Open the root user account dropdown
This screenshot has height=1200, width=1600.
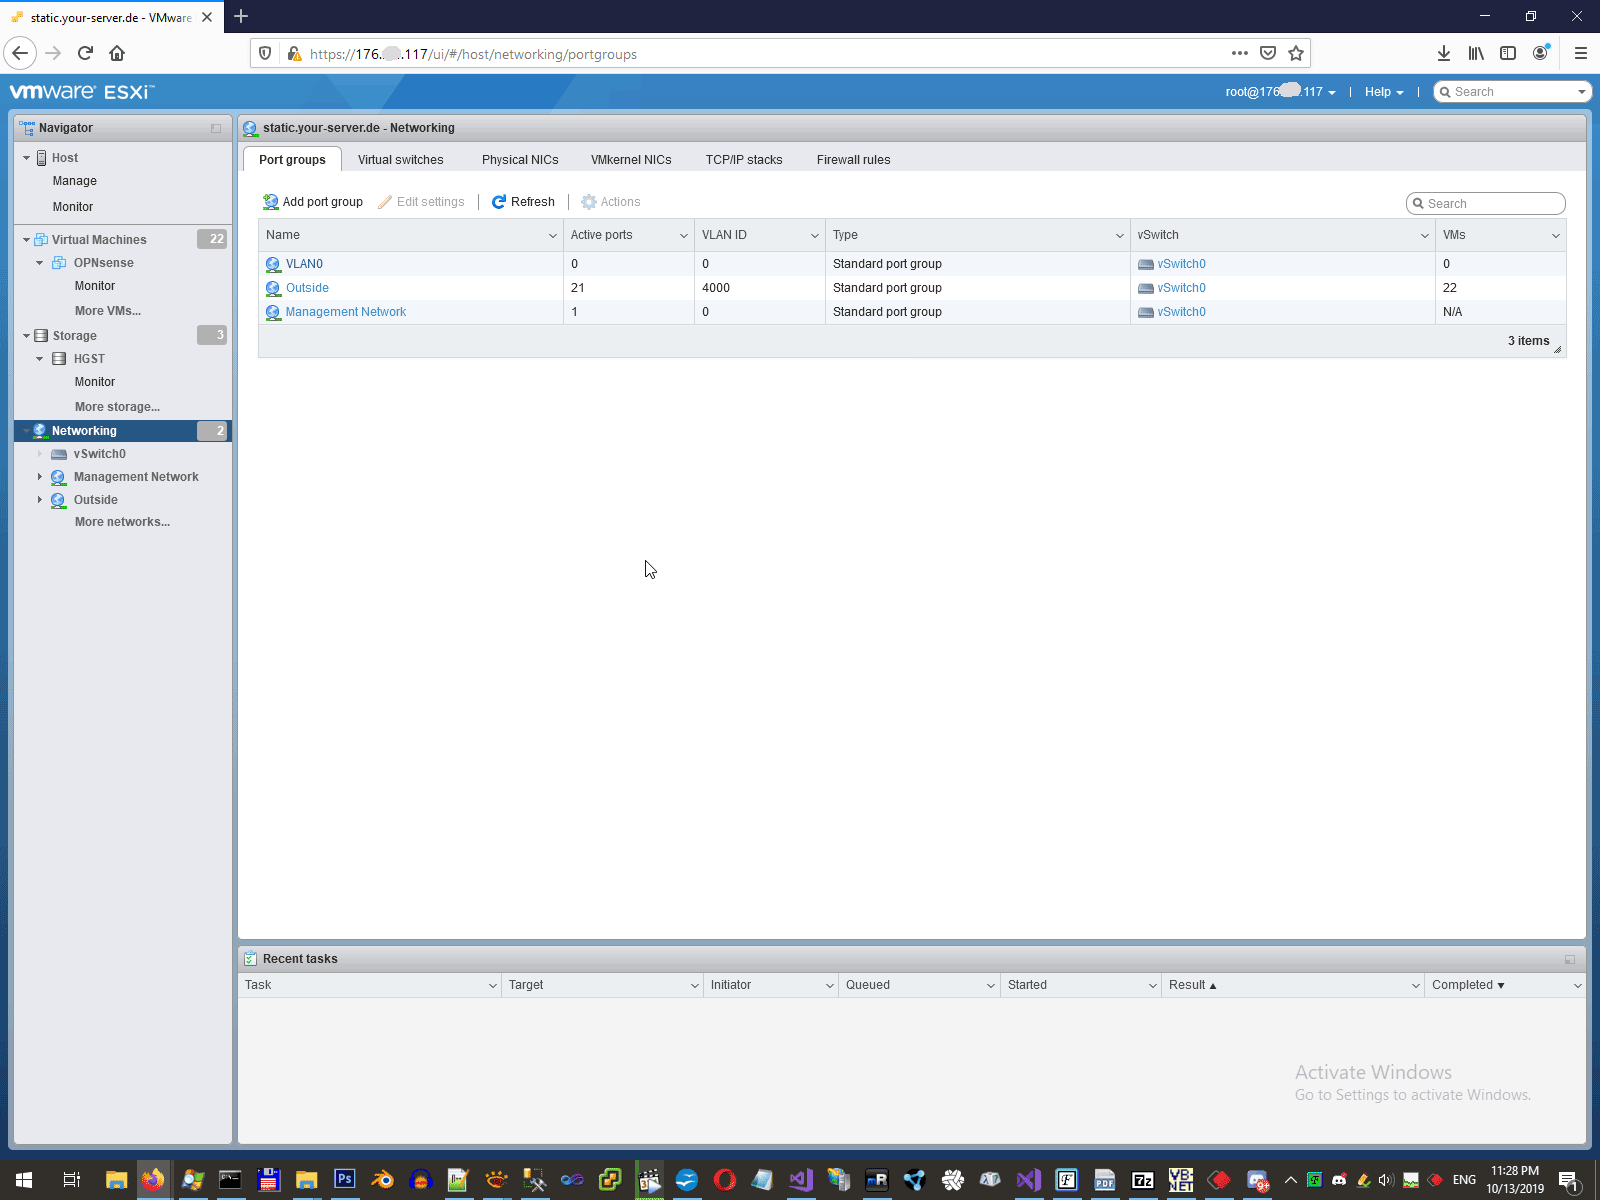click(x=1281, y=92)
